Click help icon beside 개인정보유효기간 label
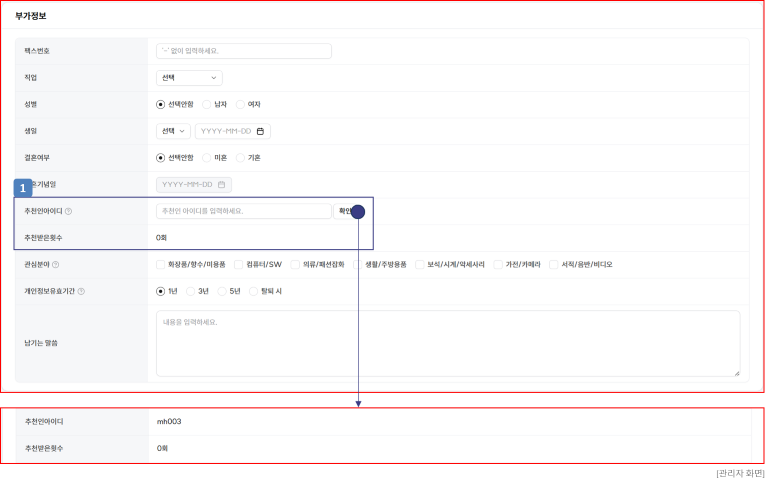 (x=81, y=291)
